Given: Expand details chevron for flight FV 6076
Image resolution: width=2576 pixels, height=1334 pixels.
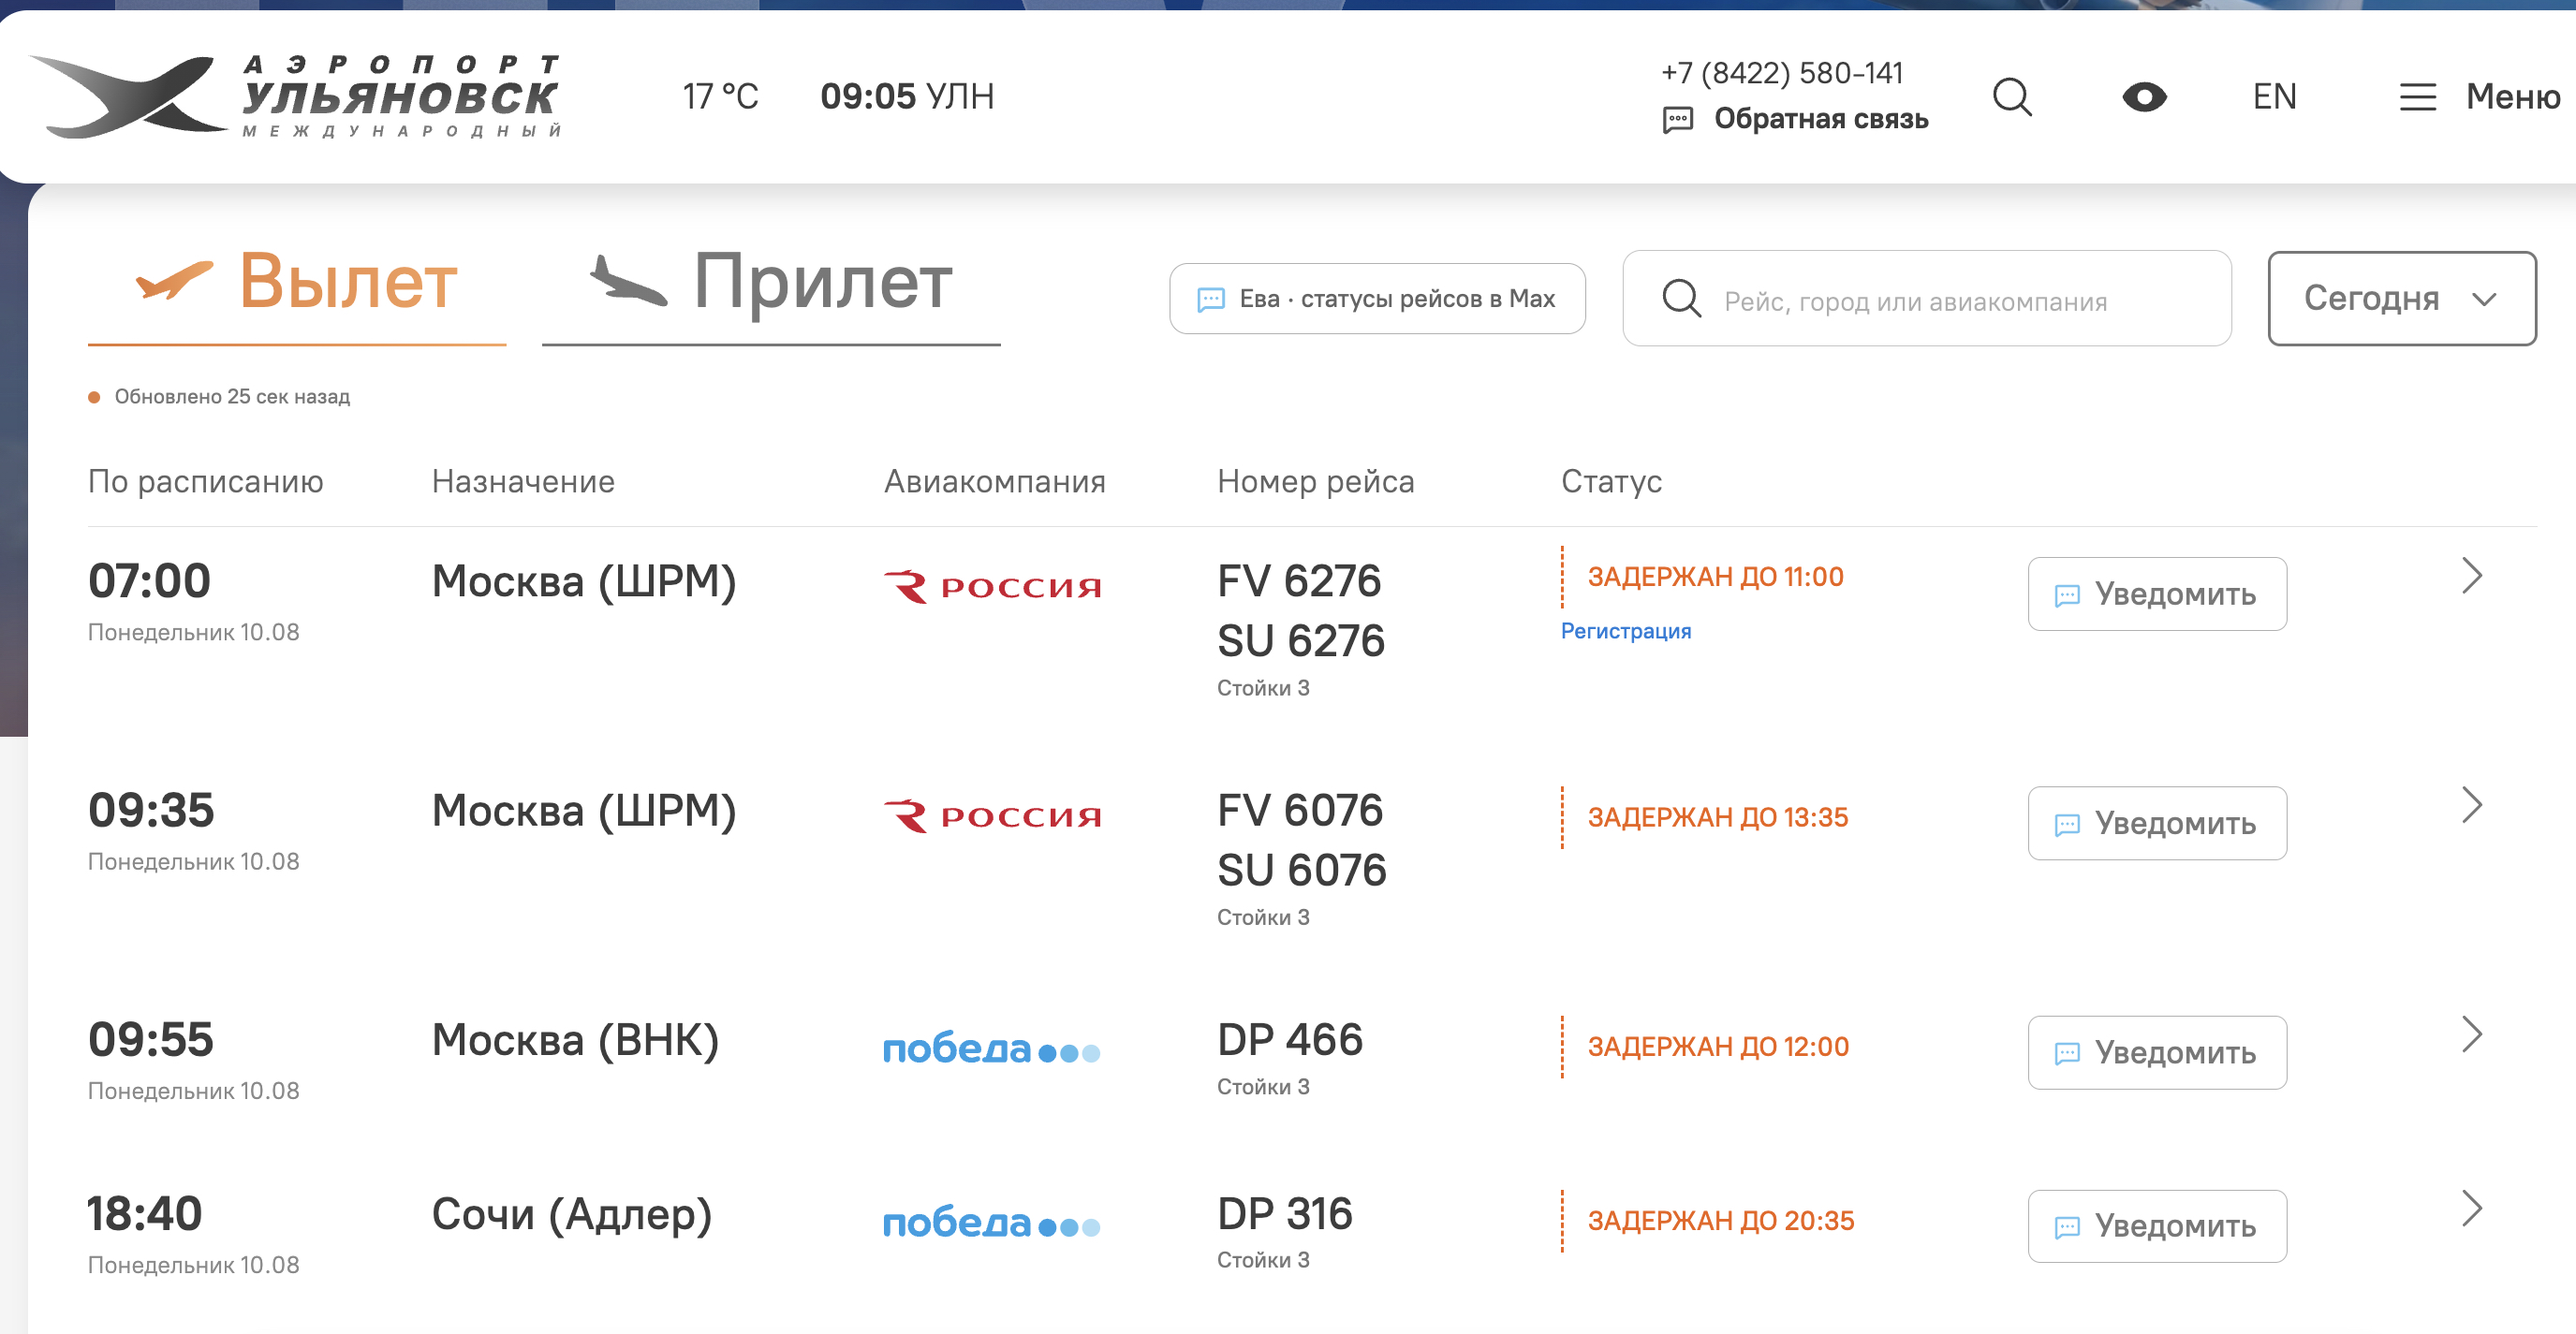Looking at the screenshot, I should pyautogui.click(x=2471, y=805).
